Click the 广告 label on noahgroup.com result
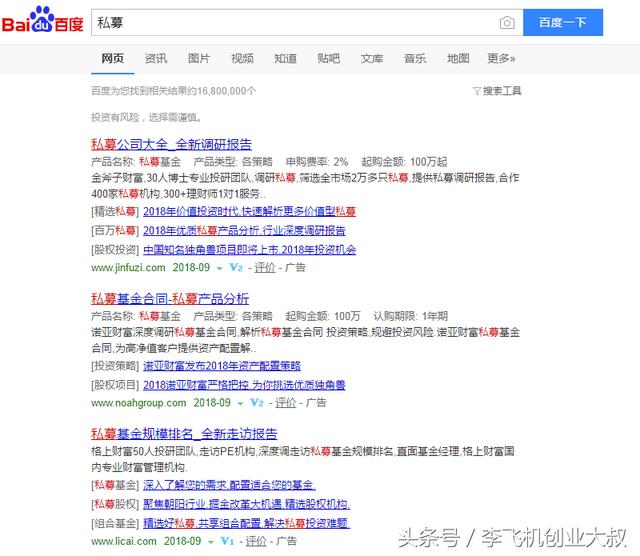Viewport: 640px width, 556px height. 316,403
